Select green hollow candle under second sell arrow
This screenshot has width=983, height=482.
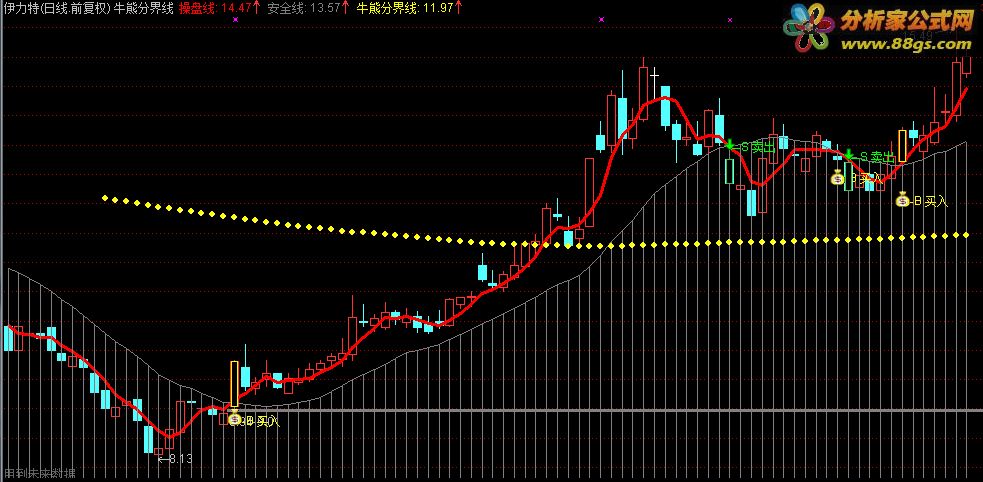click(x=848, y=176)
